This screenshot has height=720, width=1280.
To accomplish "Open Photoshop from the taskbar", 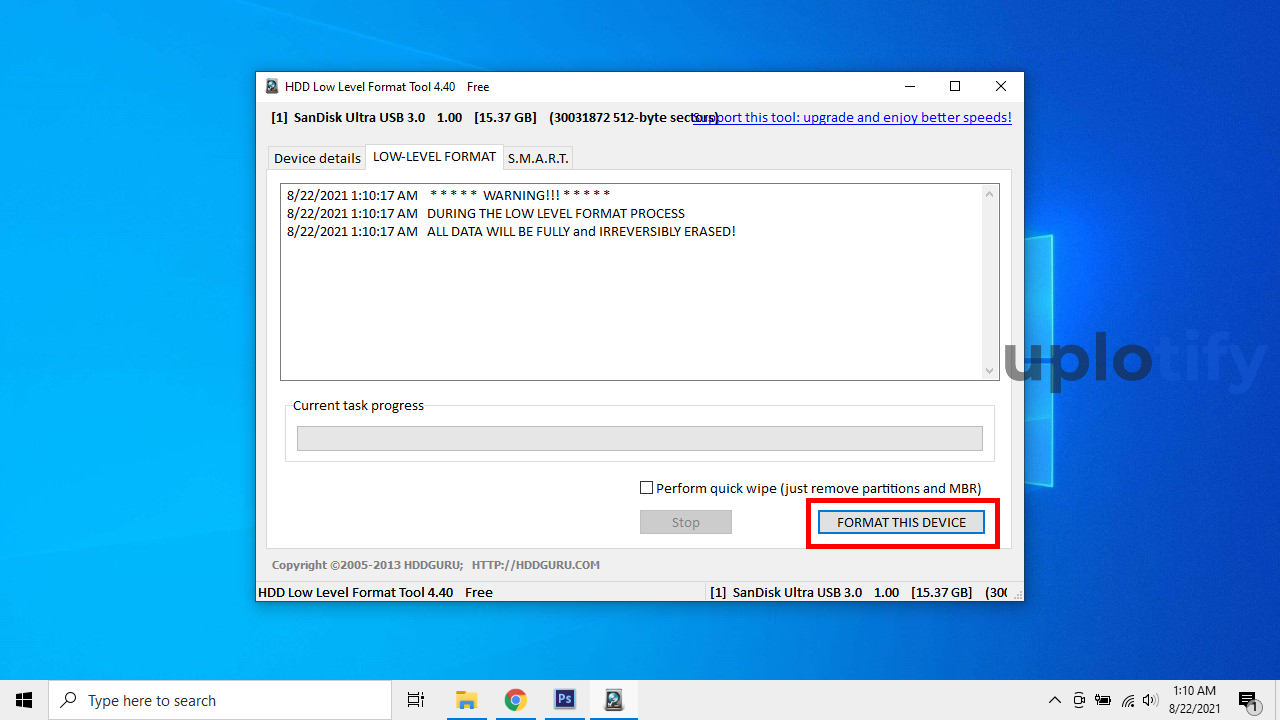I will click(565, 700).
